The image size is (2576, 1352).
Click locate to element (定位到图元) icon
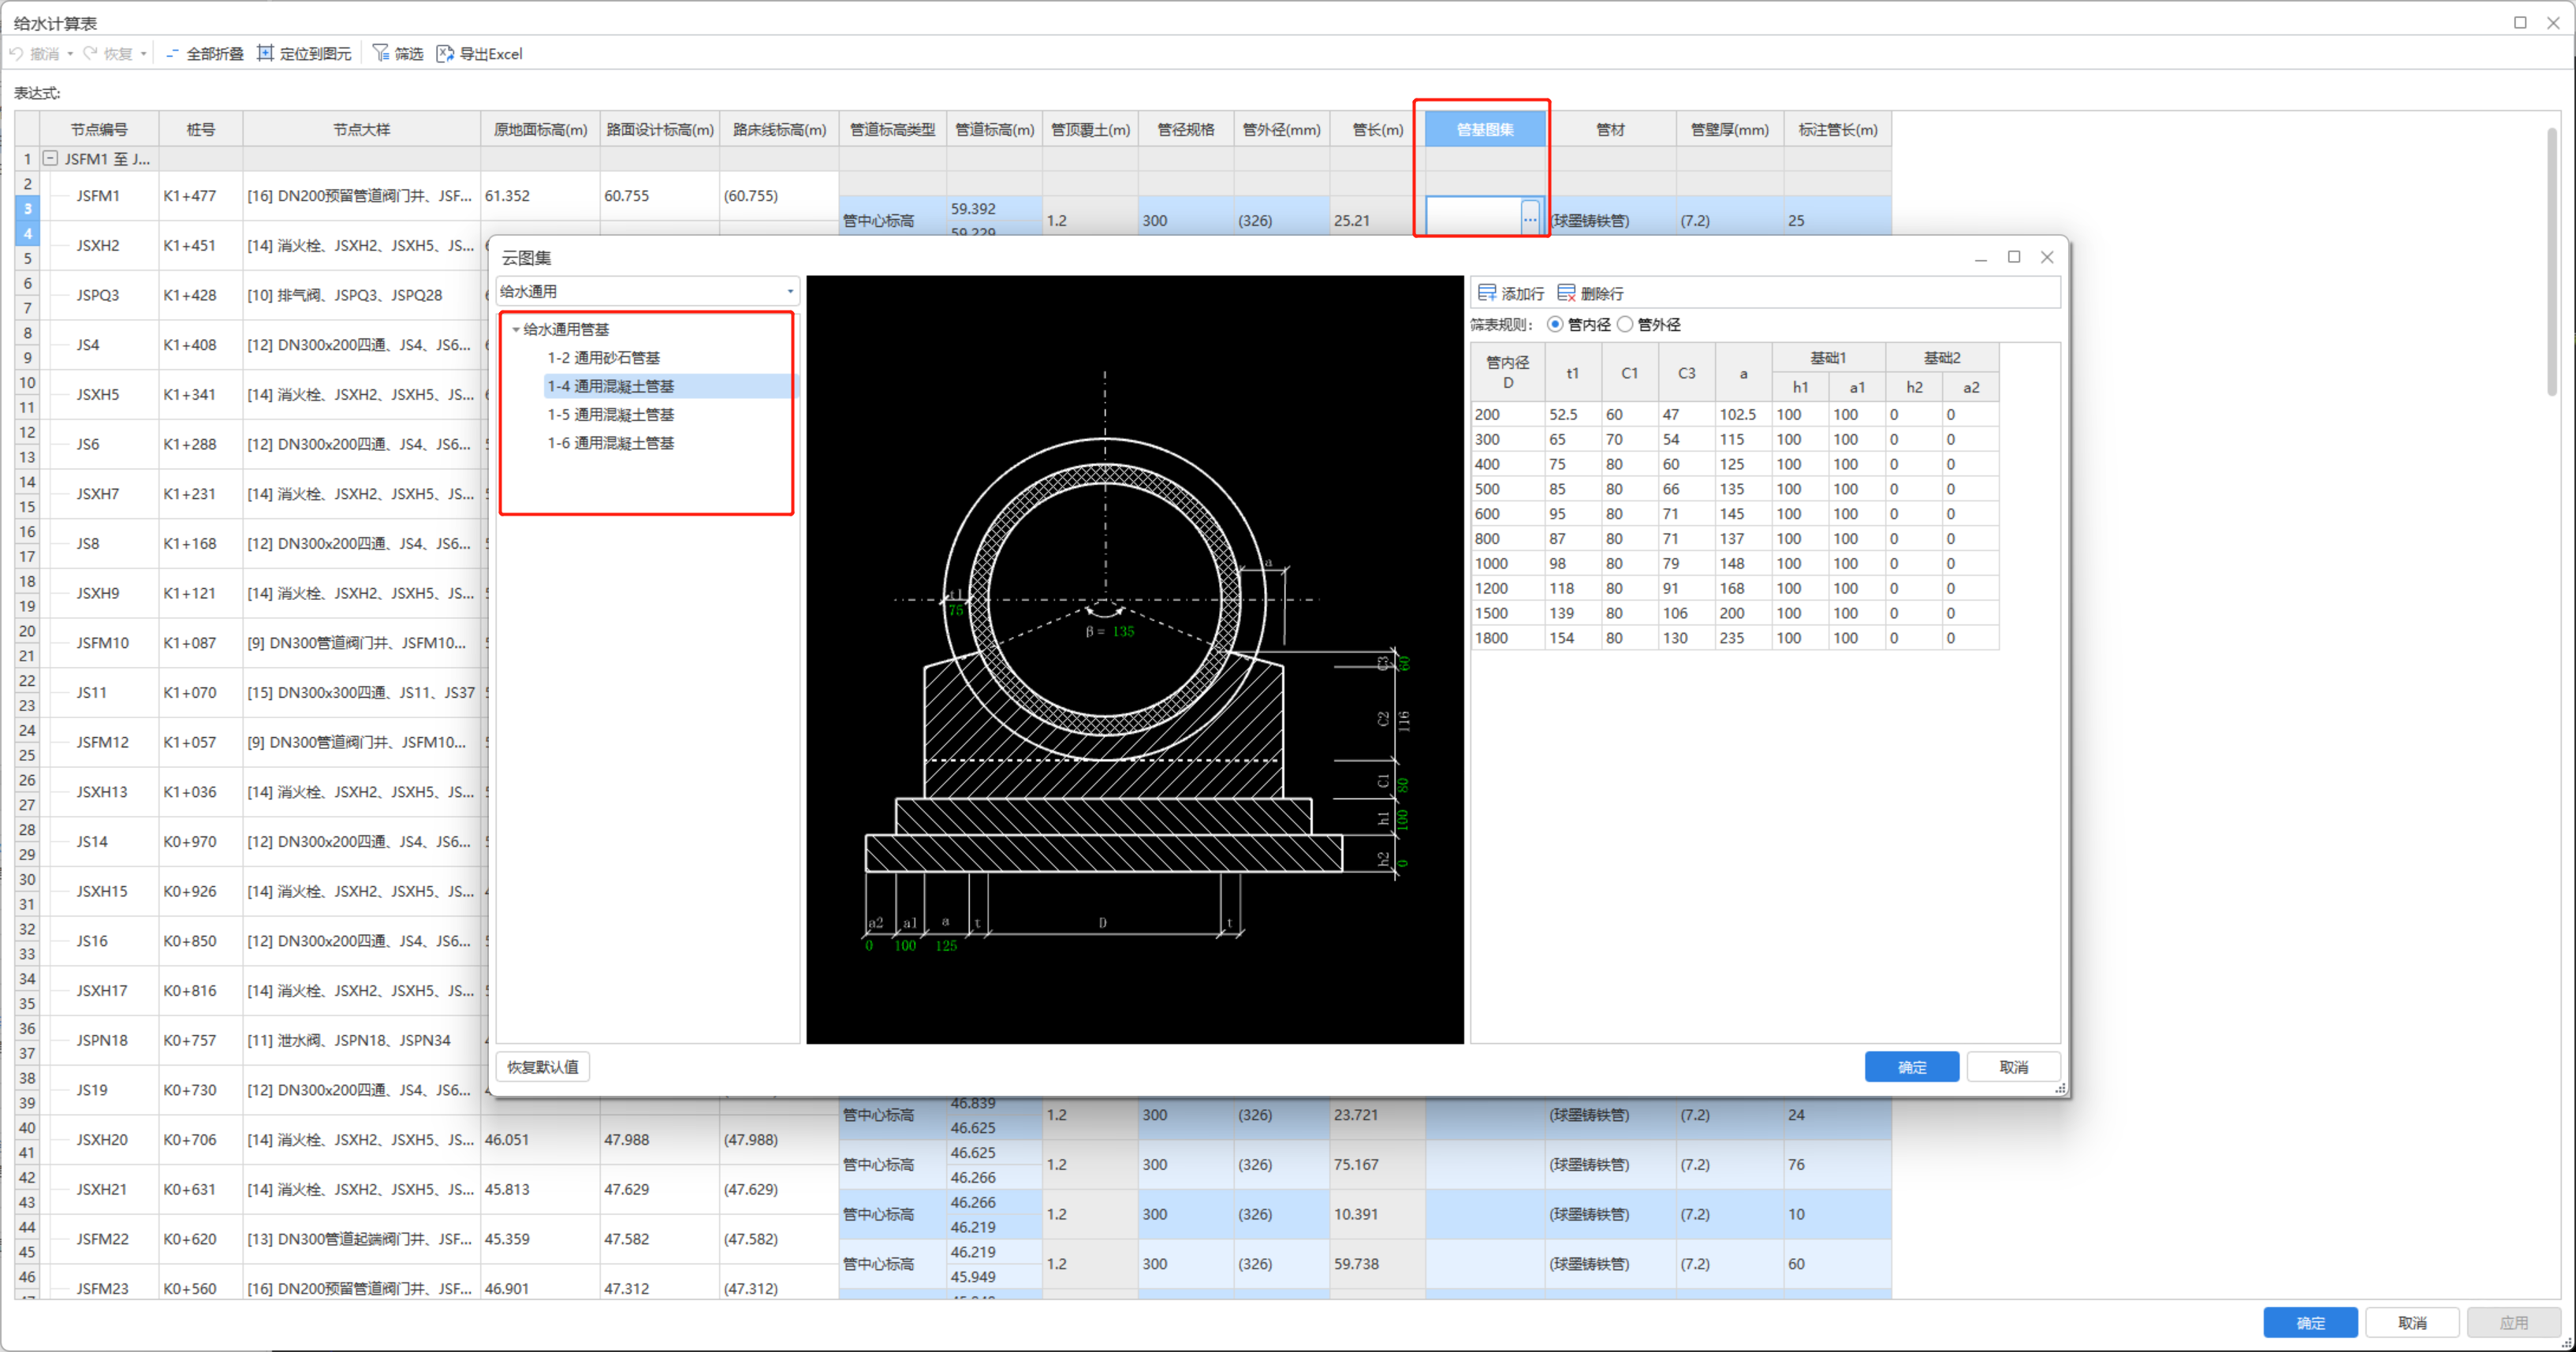[x=265, y=54]
